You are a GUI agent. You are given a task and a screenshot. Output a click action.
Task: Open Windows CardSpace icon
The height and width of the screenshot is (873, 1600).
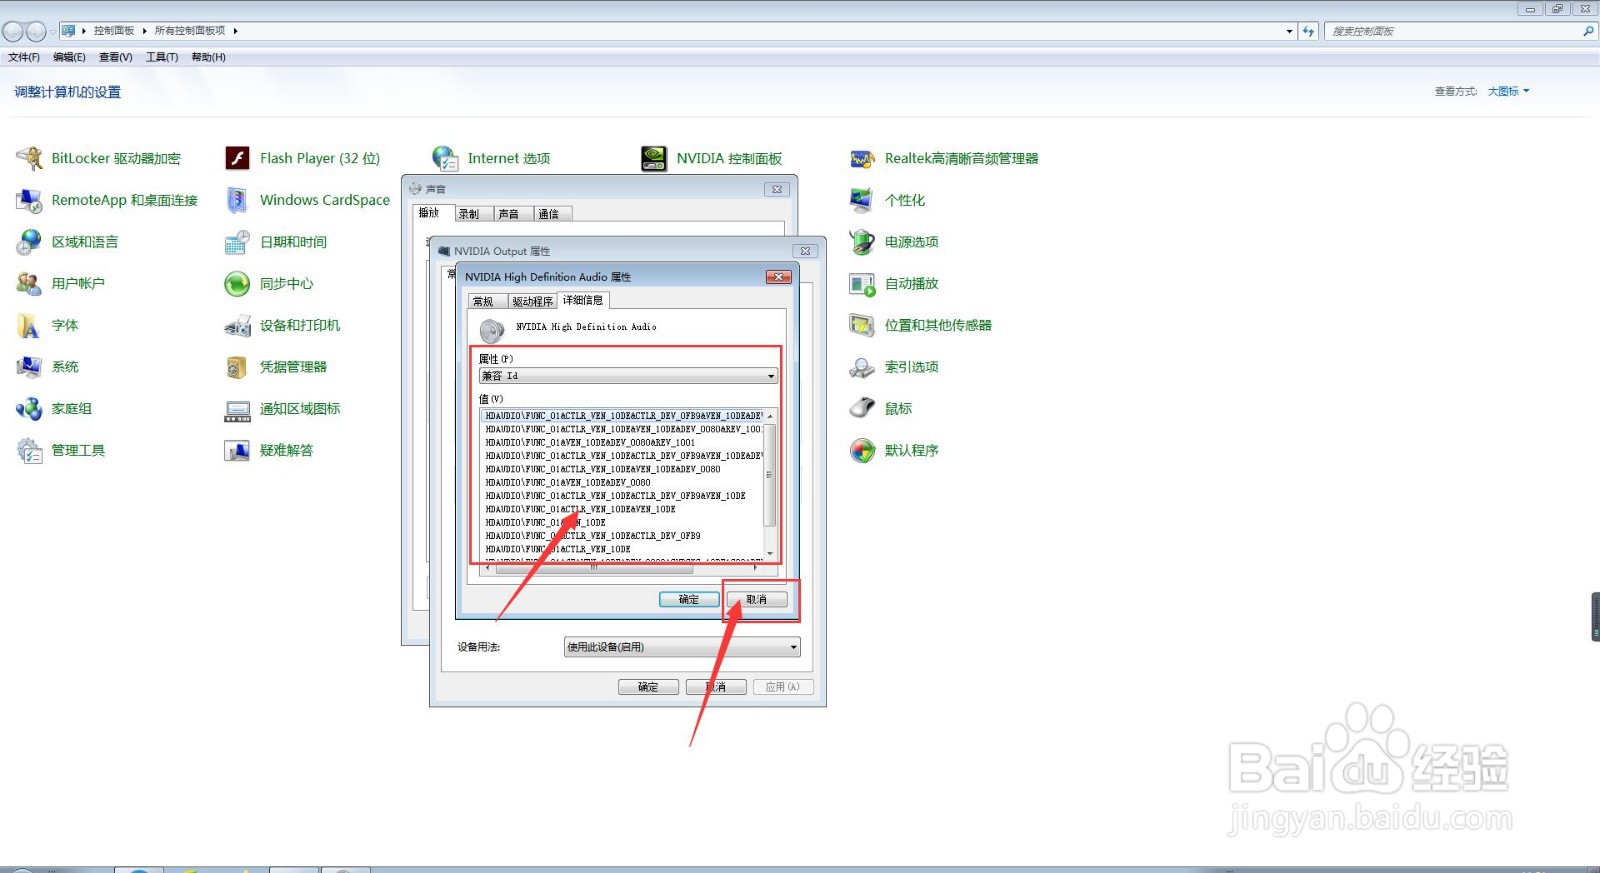coord(238,200)
